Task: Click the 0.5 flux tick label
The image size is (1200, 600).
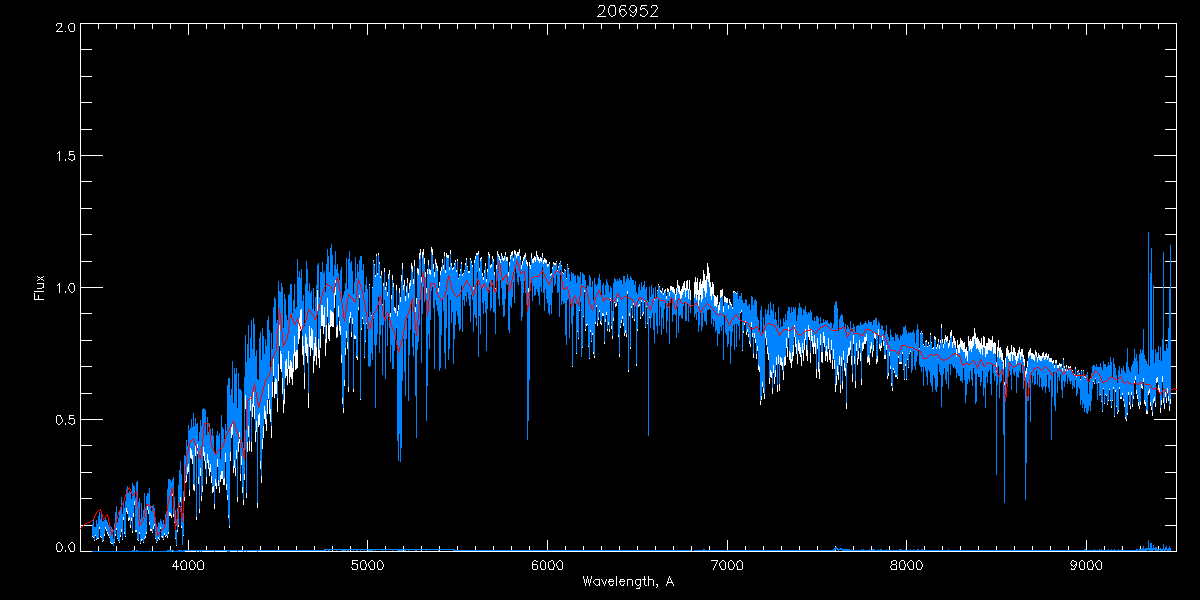Action: tap(65, 419)
